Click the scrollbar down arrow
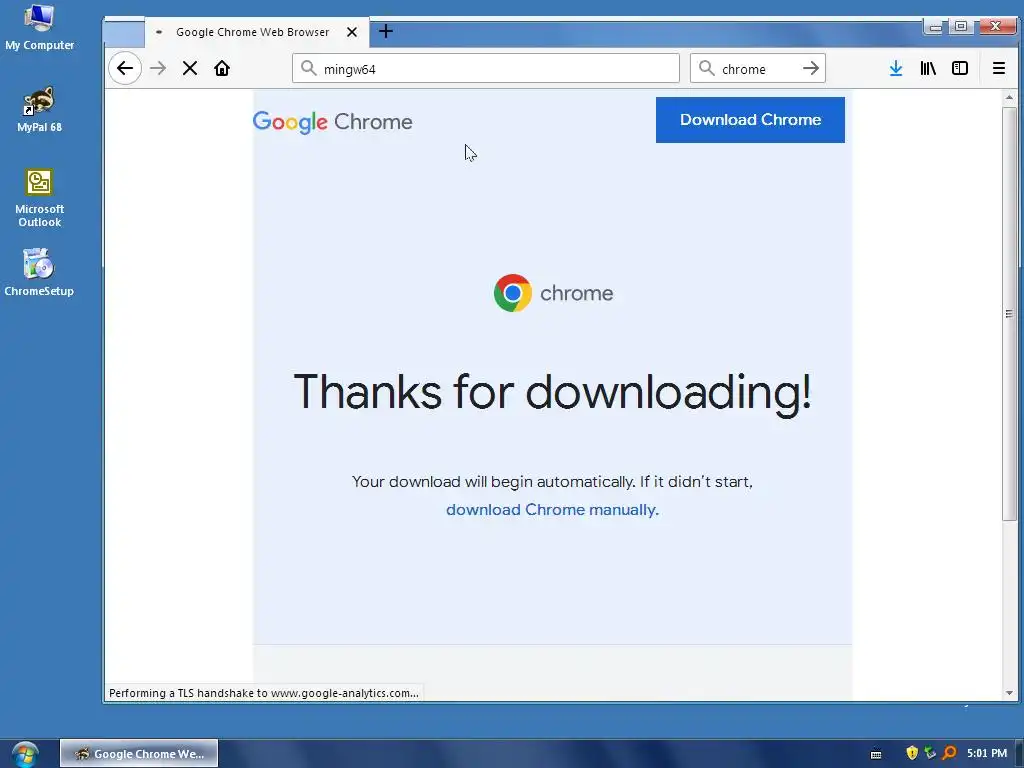Viewport: 1024px width, 768px height. [1009, 693]
